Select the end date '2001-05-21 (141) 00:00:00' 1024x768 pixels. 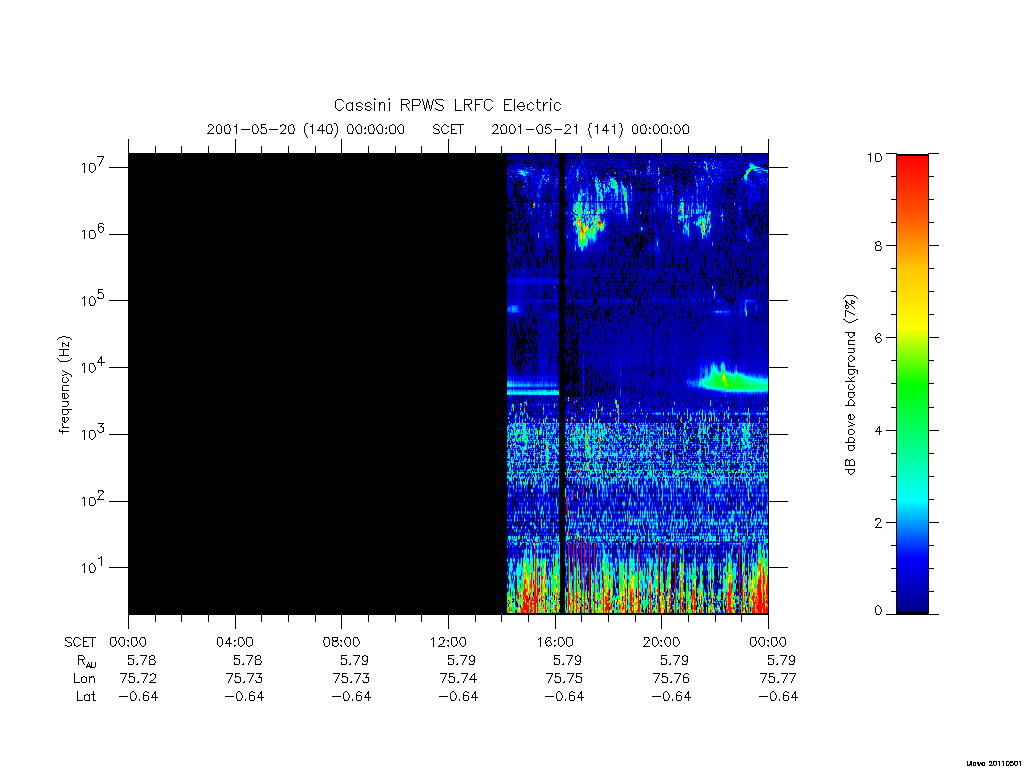590,129
